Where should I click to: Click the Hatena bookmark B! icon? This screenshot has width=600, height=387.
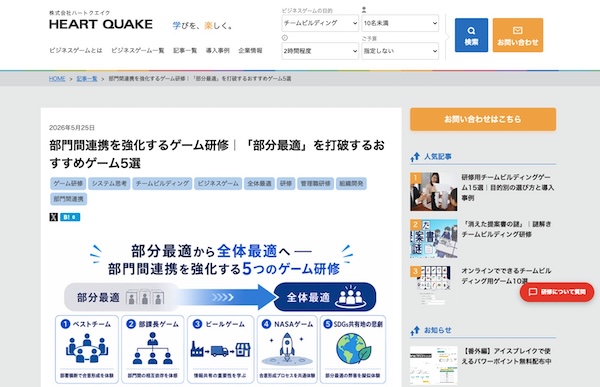tap(70, 217)
